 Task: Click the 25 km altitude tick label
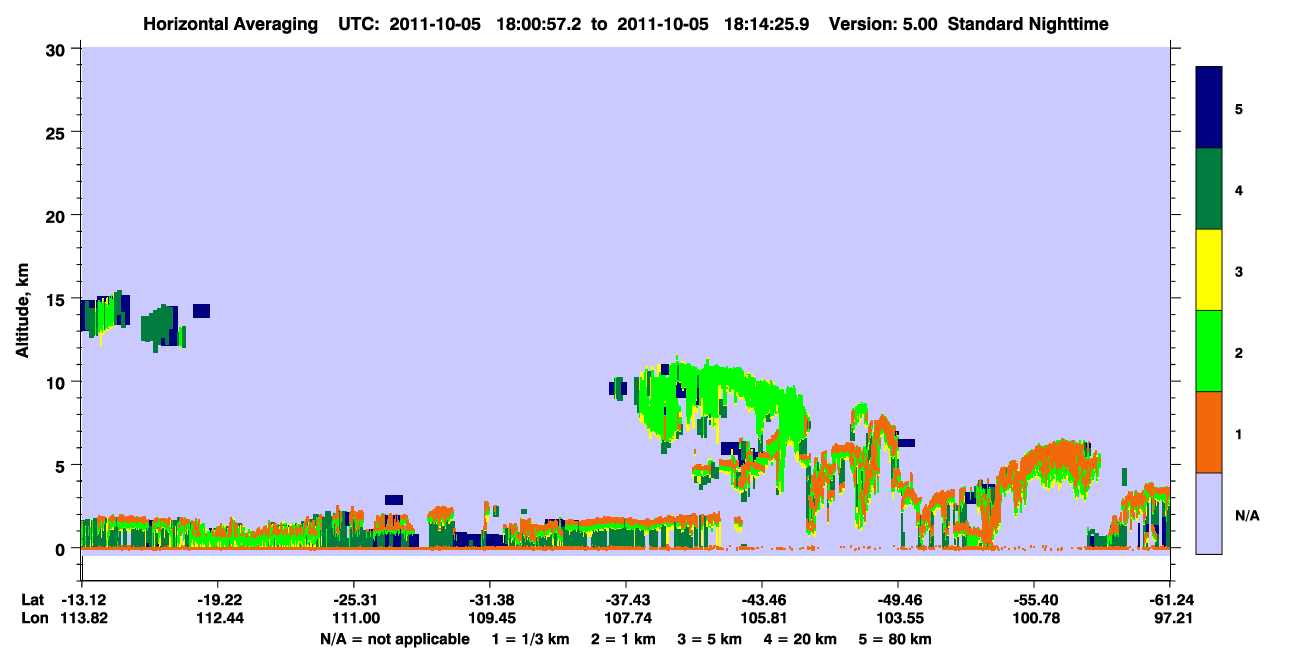point(56,133)
